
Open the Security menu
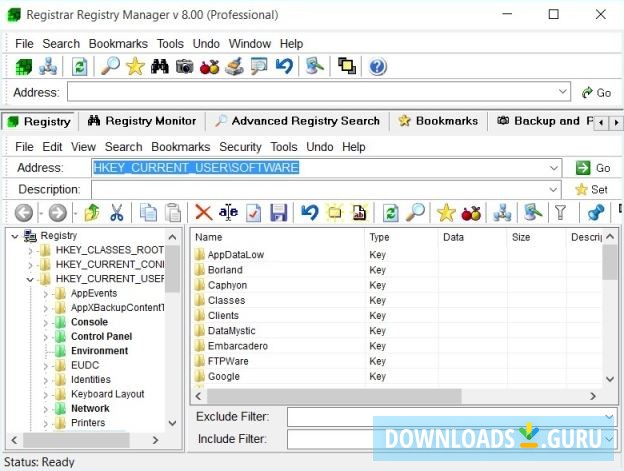coord(240,147)
